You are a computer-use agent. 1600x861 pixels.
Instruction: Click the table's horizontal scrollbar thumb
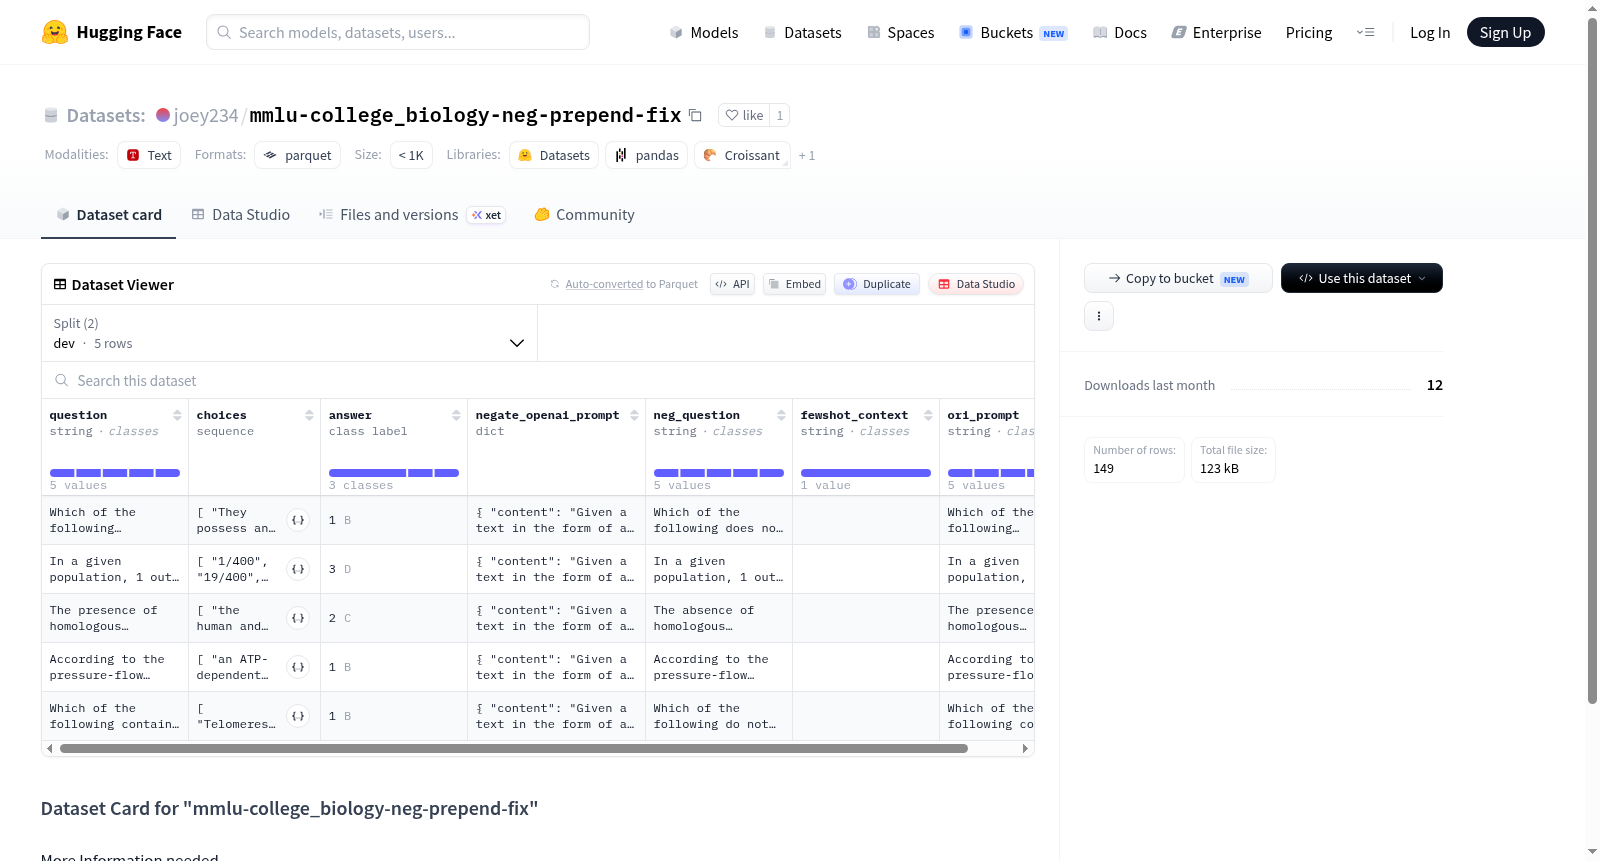pos(513,748)
